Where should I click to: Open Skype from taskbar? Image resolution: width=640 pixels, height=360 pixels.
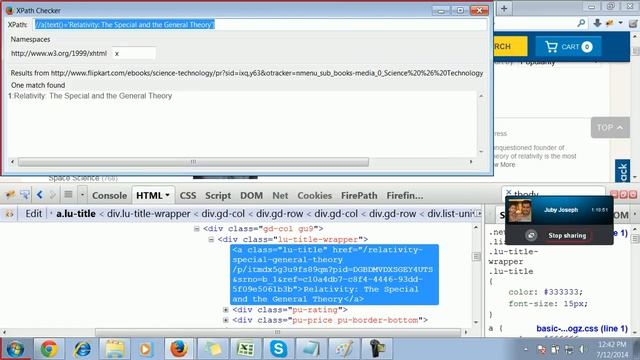[x=278, y=349]
